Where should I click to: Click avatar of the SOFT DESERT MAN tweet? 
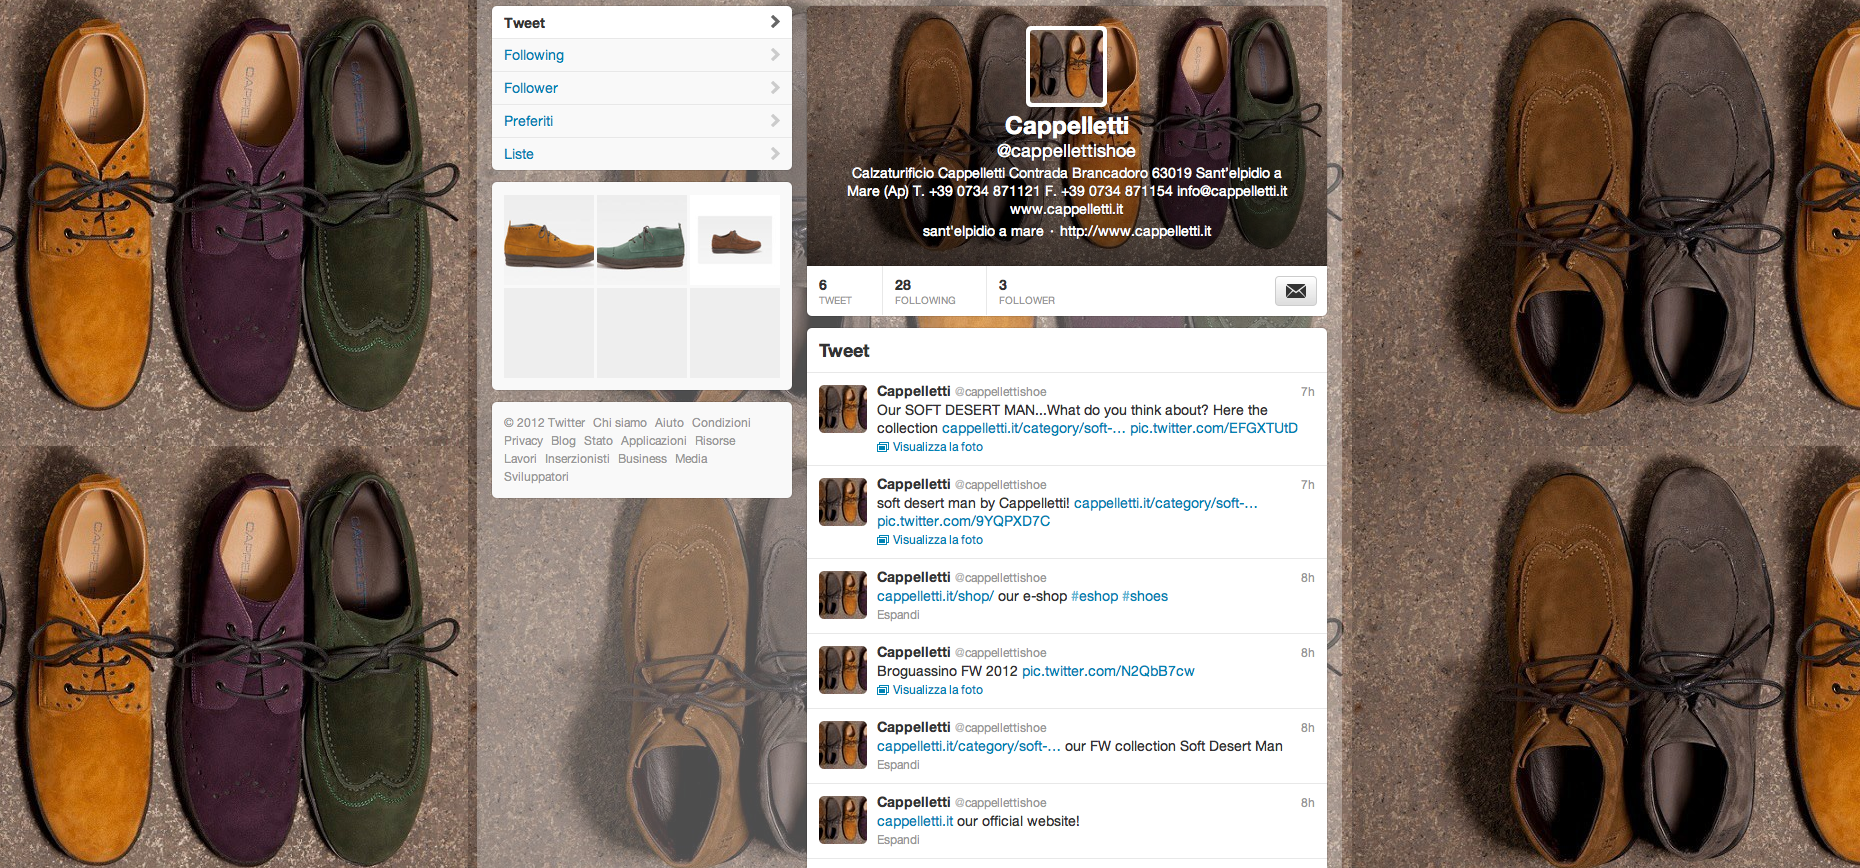843,408
